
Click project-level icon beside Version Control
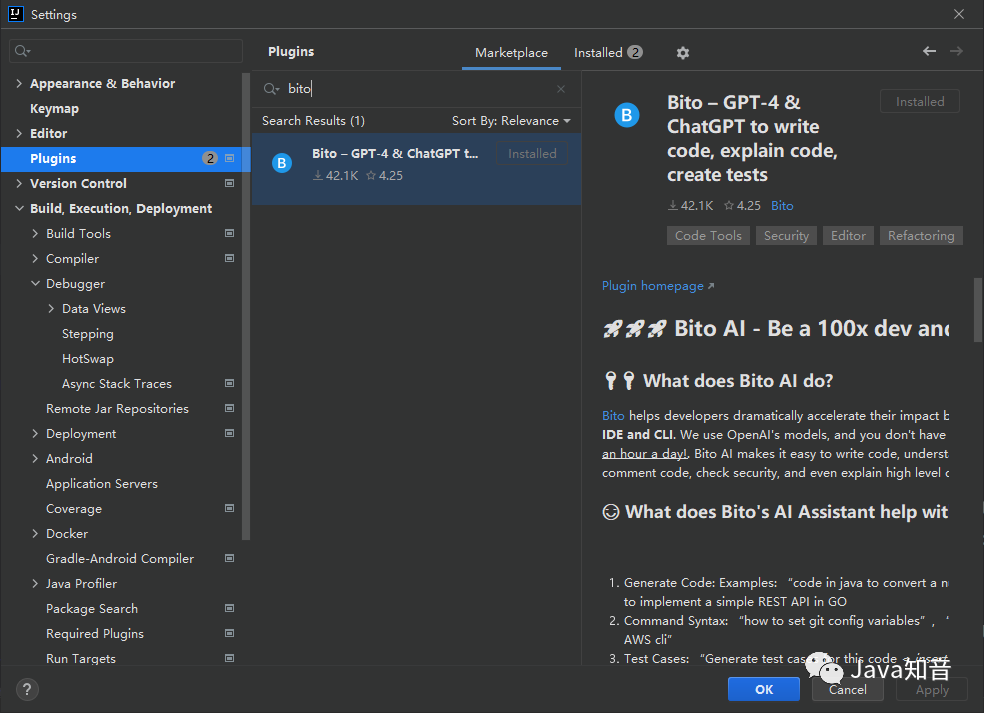230,183
